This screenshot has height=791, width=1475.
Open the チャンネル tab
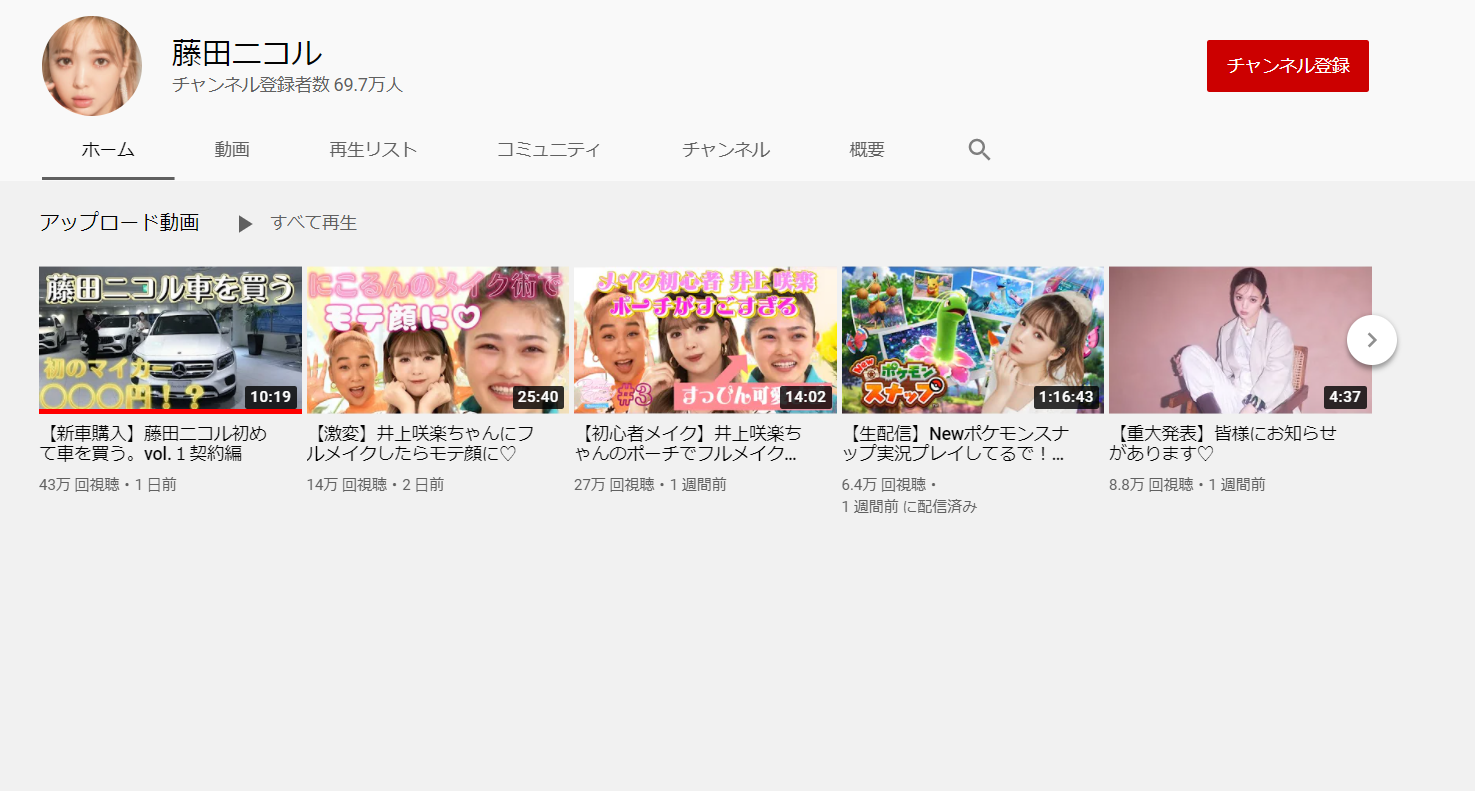(x=726, y=150)
